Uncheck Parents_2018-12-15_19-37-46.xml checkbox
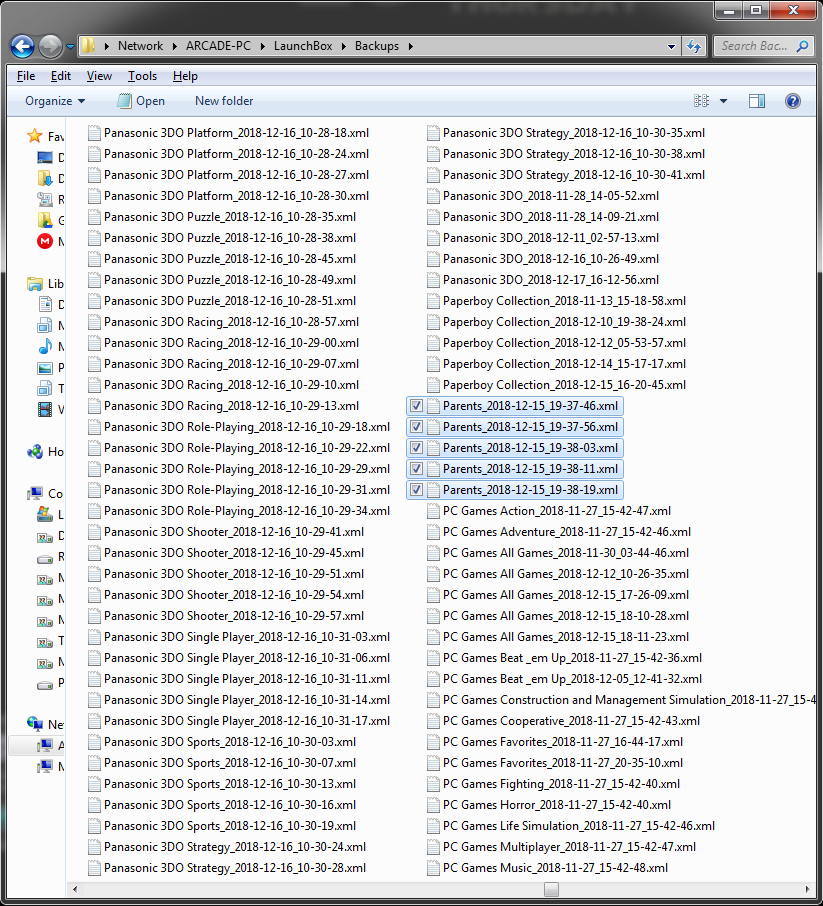 click(416, 406)
